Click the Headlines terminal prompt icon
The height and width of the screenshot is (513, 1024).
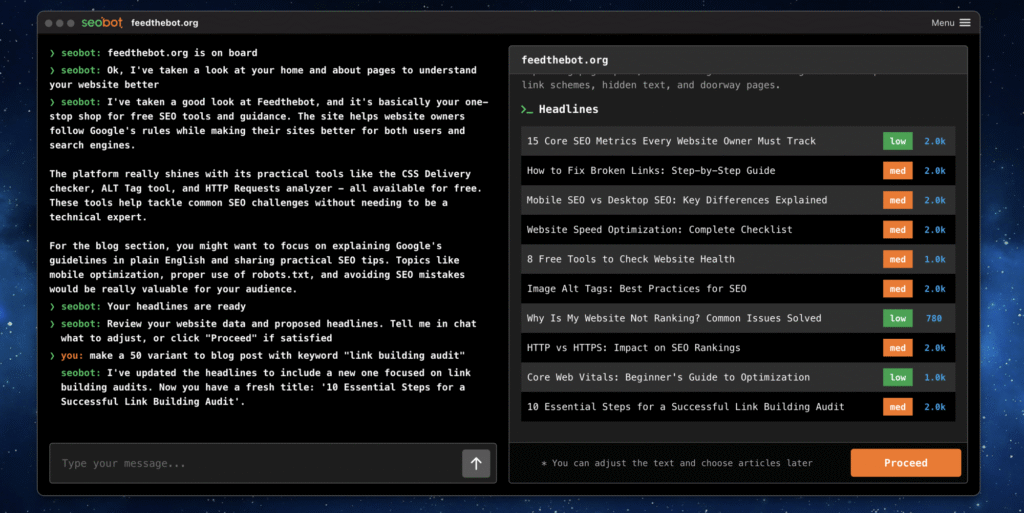[x=527, y=110]
